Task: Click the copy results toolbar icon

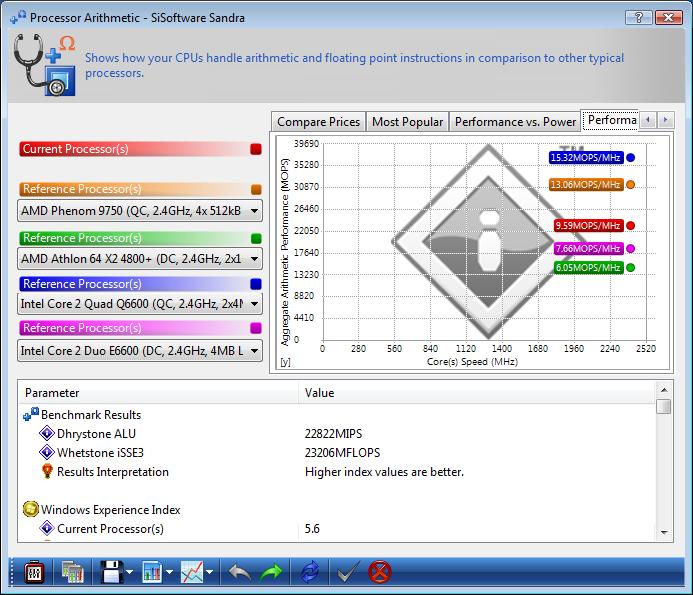Action: click(72, 573)
